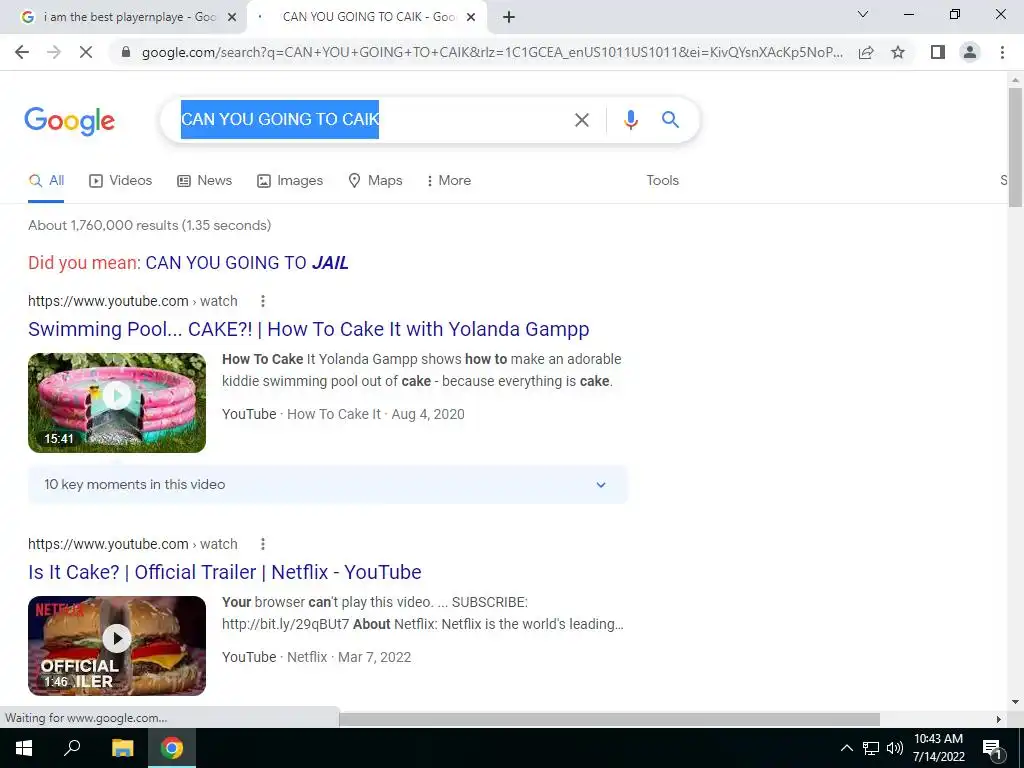This screenshot has height=768, width=1024.
Task: Switch to Maps results
Action: (376, 181)
